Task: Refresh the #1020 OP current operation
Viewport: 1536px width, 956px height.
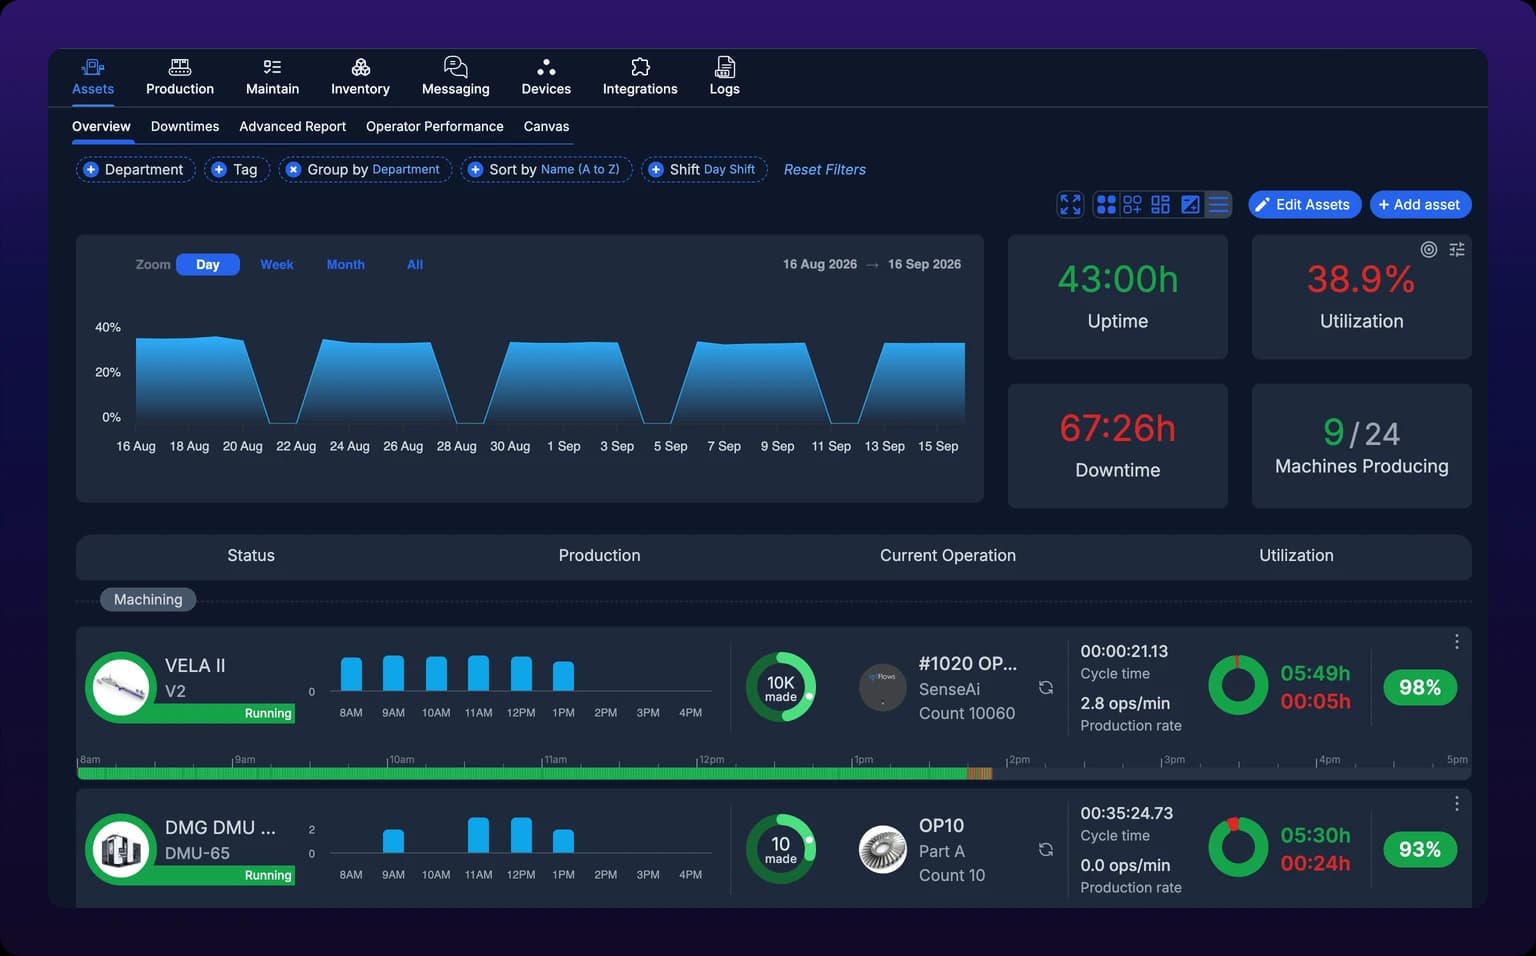Action: 1046,687
